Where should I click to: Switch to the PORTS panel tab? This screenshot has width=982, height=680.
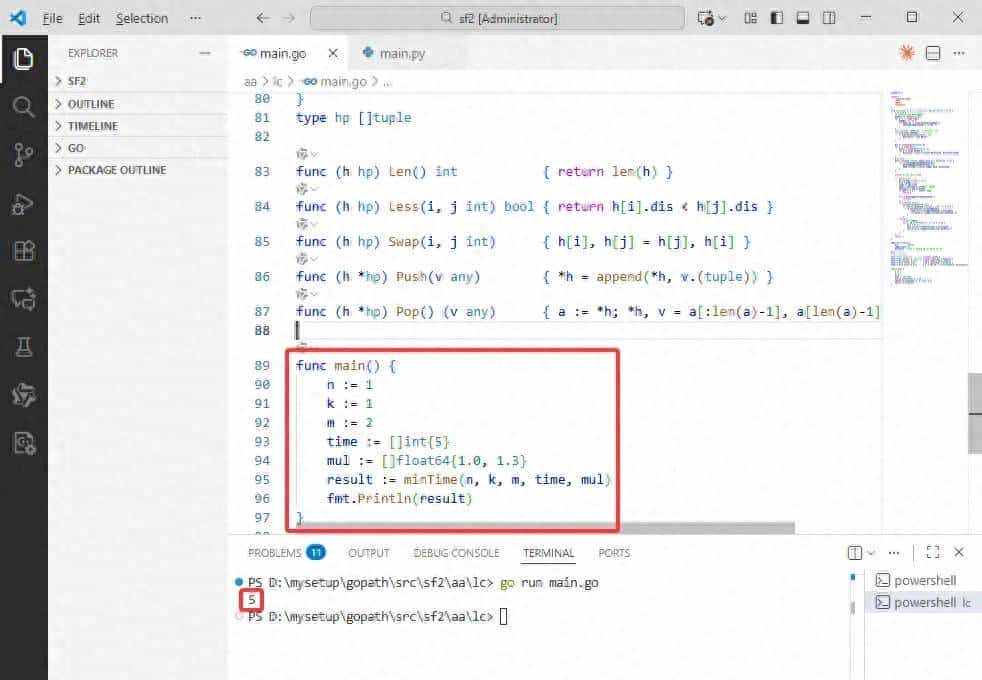click(614, 553)
